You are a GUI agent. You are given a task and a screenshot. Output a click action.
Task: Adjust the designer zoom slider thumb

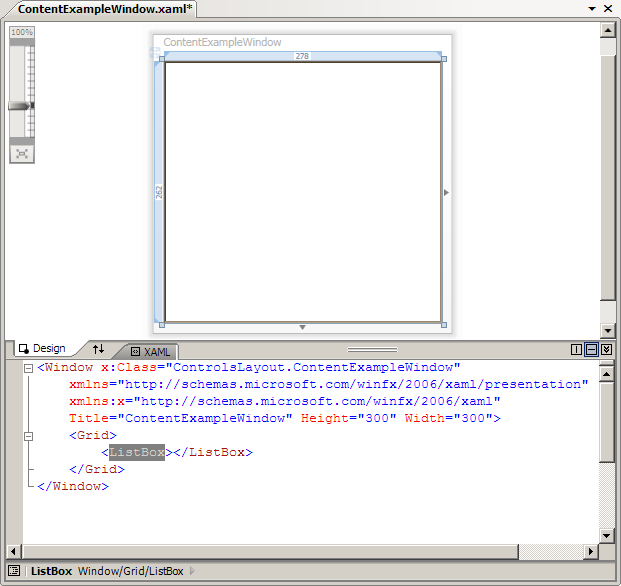coord(21,105)
